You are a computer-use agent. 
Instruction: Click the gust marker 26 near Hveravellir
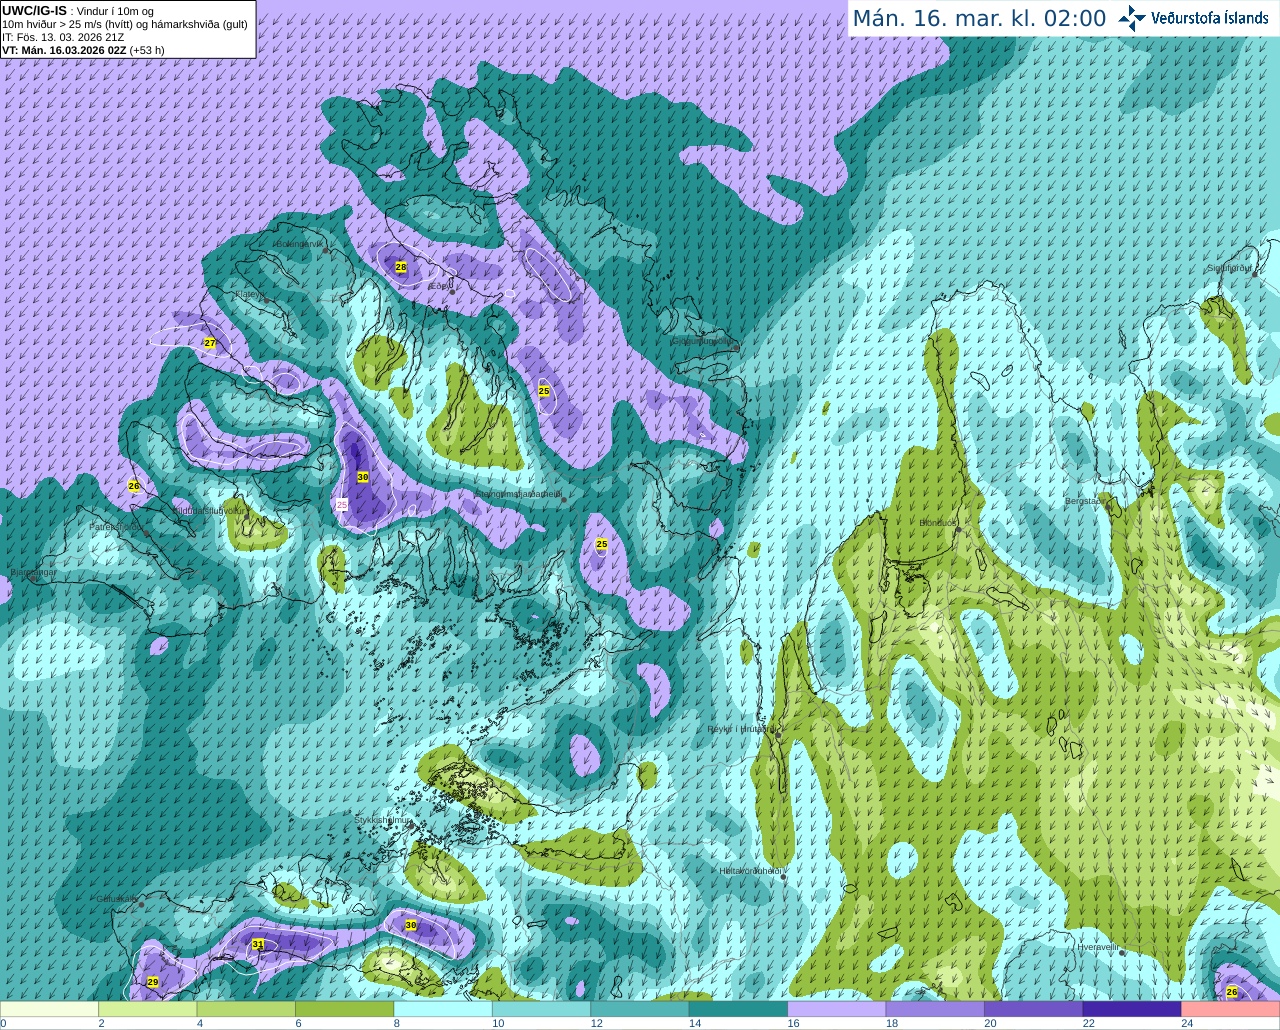tap(1232, 992)
